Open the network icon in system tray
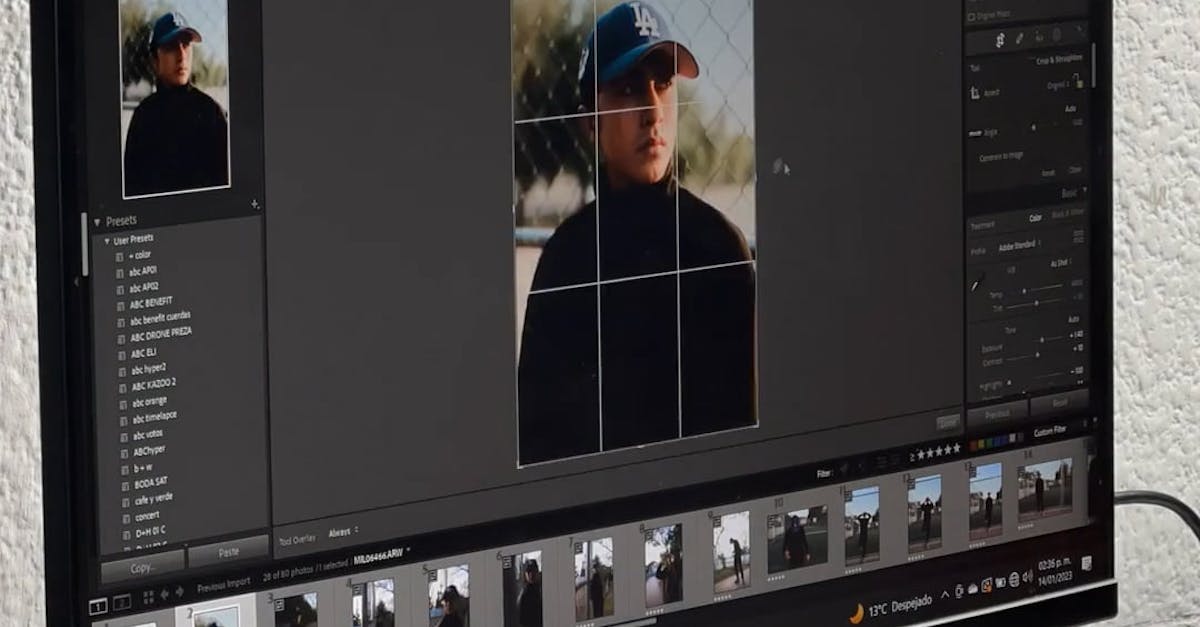 (x=1013, y=578)
